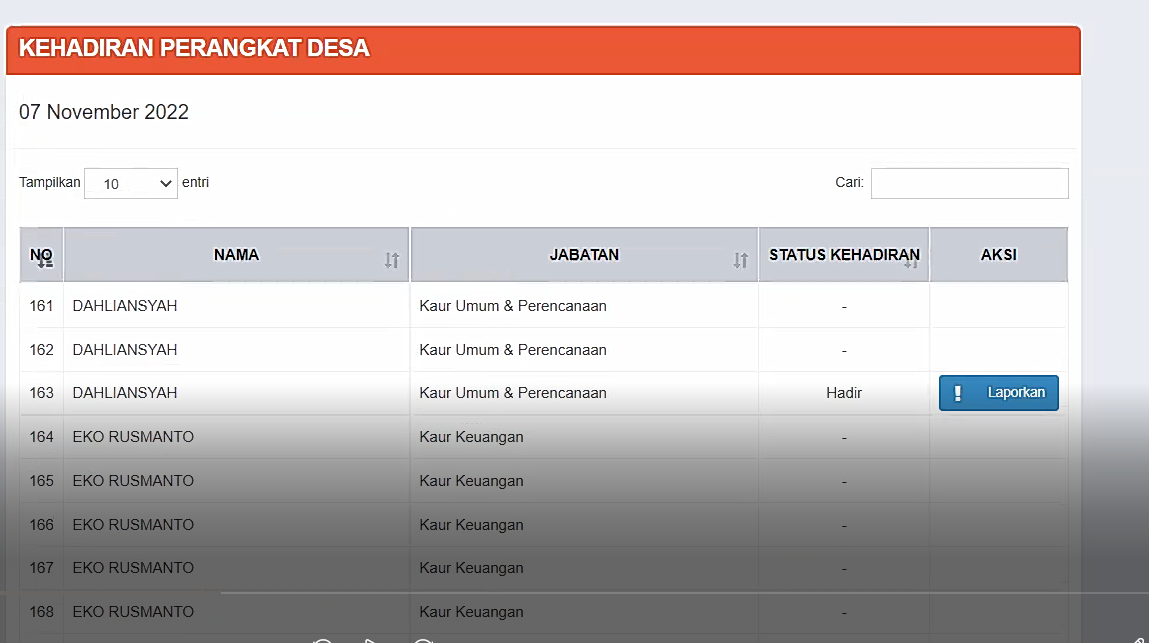Click the NO column header
This screenshot has width=1149, height=643.
click(42, 250)
